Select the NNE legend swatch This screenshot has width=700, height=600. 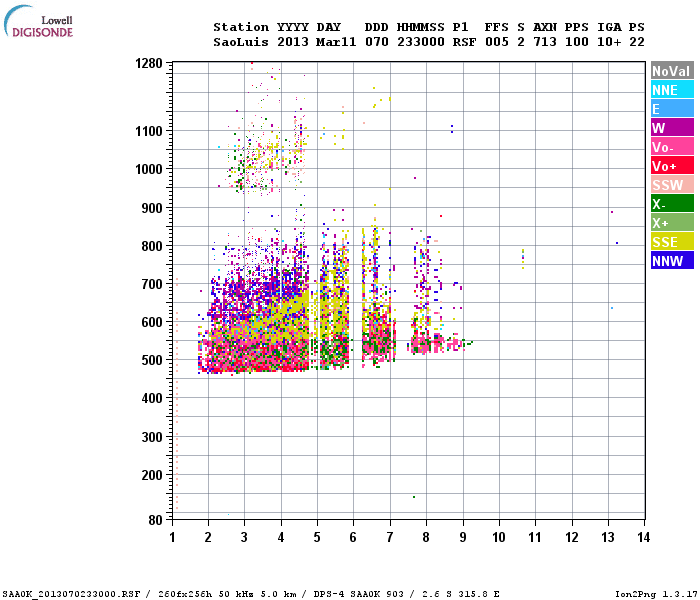click(672, 90)
